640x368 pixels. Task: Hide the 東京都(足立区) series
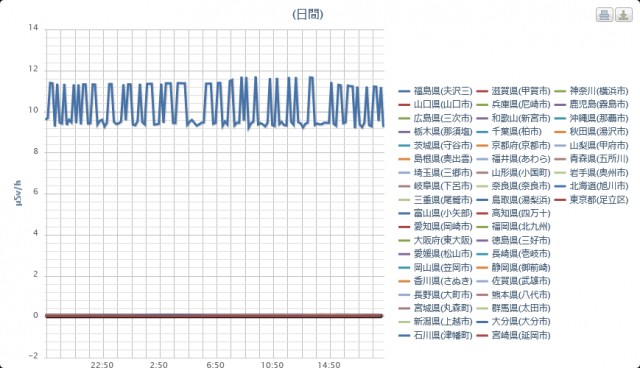click(x=591, y=200)
